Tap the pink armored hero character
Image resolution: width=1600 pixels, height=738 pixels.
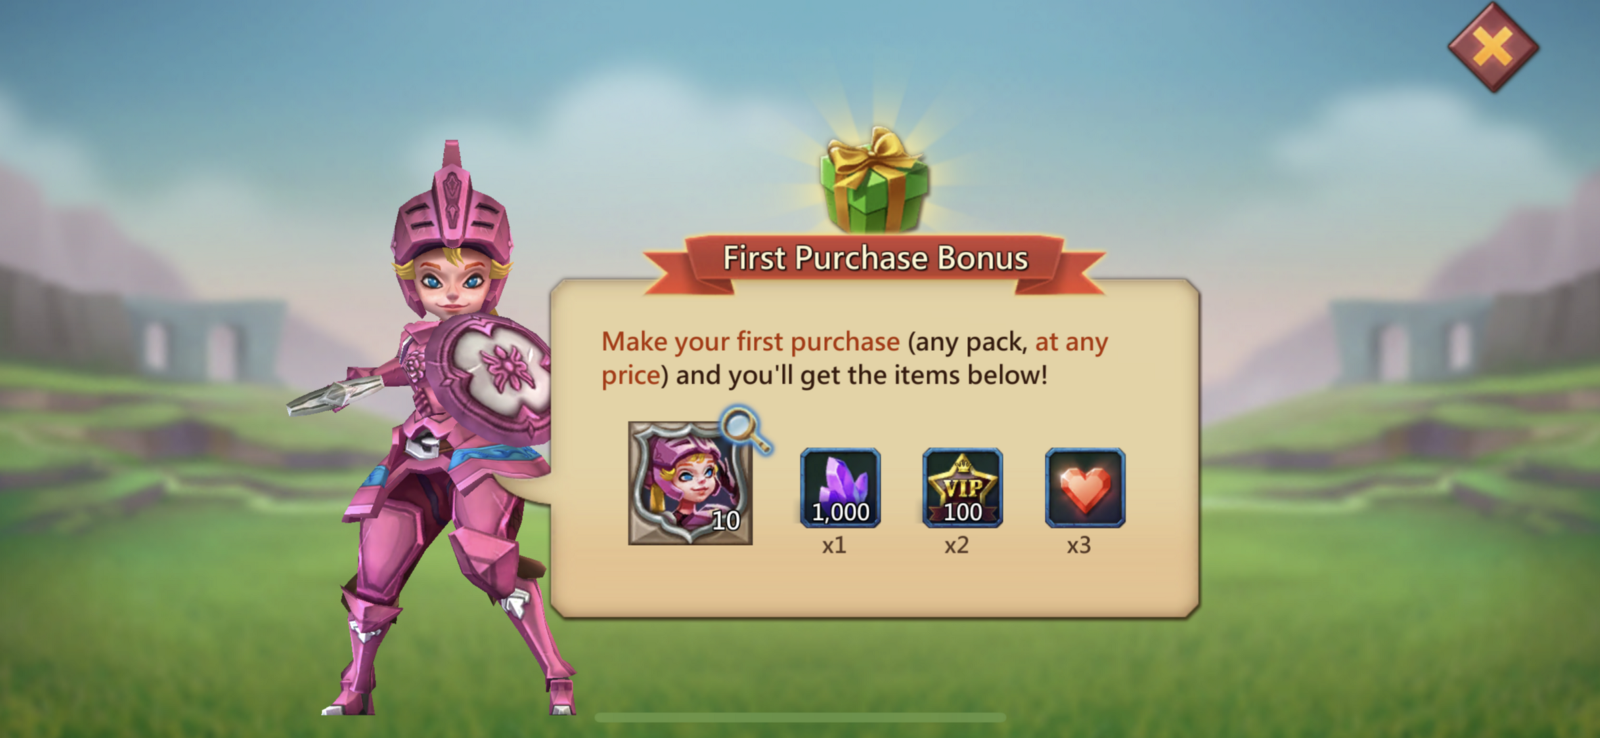440,430
